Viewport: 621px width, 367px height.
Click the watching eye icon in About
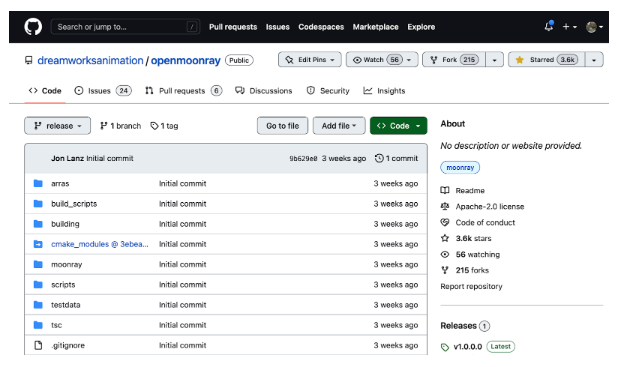pyautogui.click(x=445, y=254)
